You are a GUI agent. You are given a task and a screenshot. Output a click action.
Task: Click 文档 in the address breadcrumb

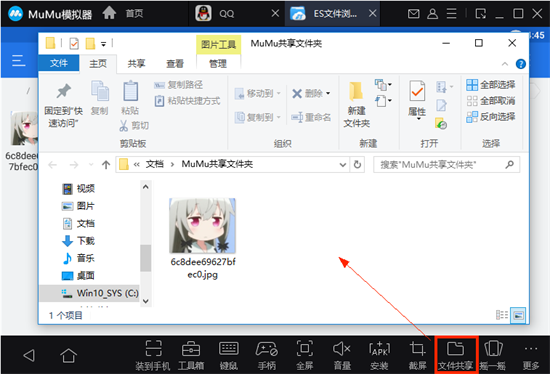click(x=155, y=164)
